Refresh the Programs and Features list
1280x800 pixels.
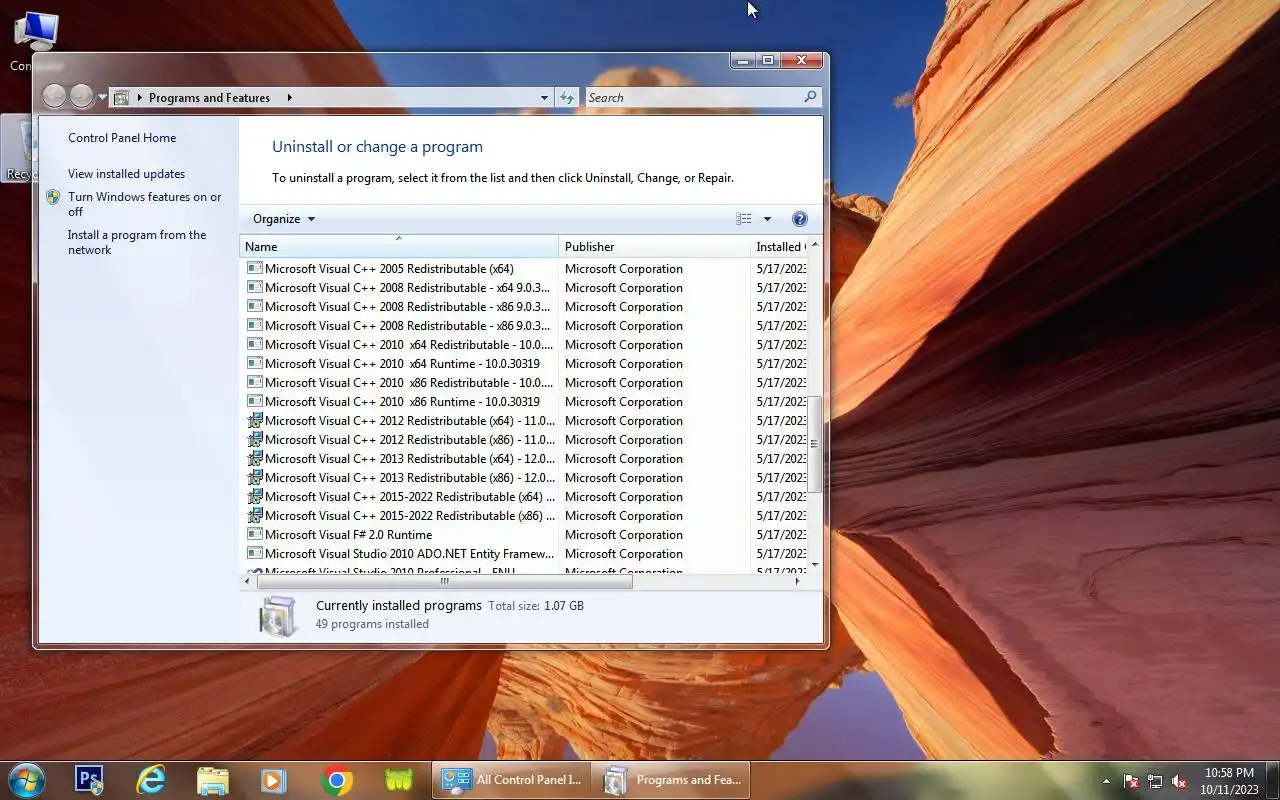pyautogui.click(x=567, y=98)
